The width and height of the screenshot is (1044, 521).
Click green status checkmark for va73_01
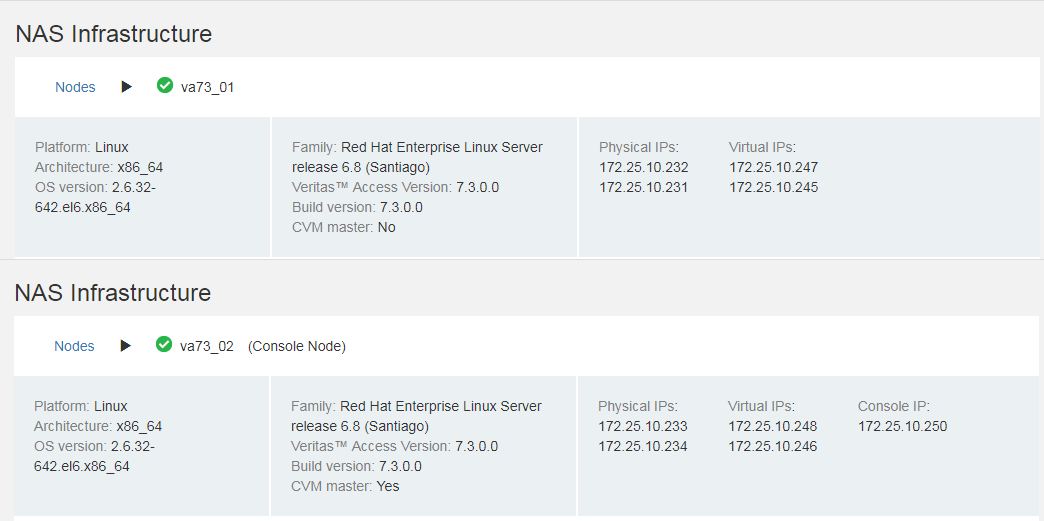tap(165, 86)
